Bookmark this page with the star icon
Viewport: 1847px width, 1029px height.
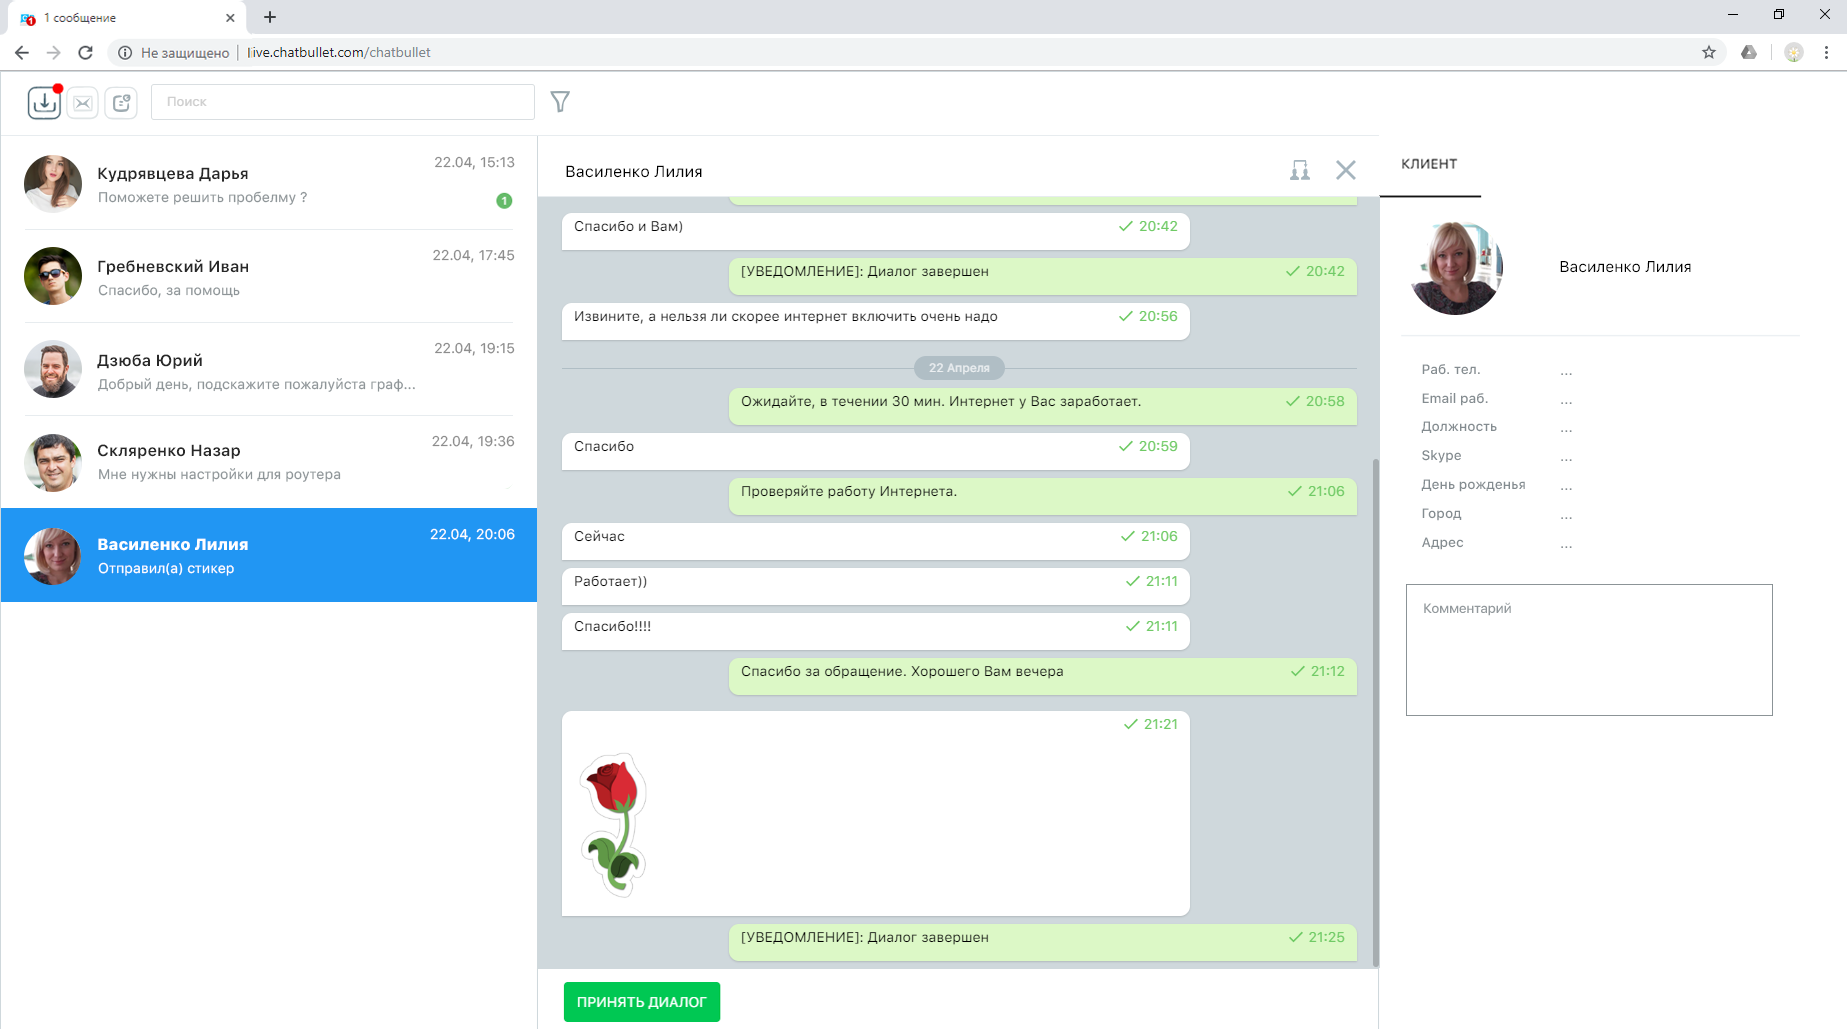point(1708,52)
